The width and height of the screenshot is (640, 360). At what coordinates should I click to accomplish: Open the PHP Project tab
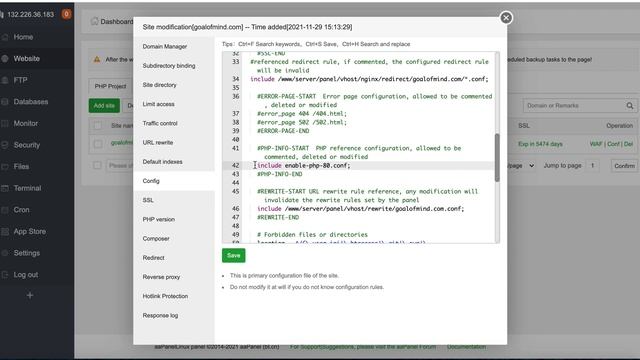(110, 86)
